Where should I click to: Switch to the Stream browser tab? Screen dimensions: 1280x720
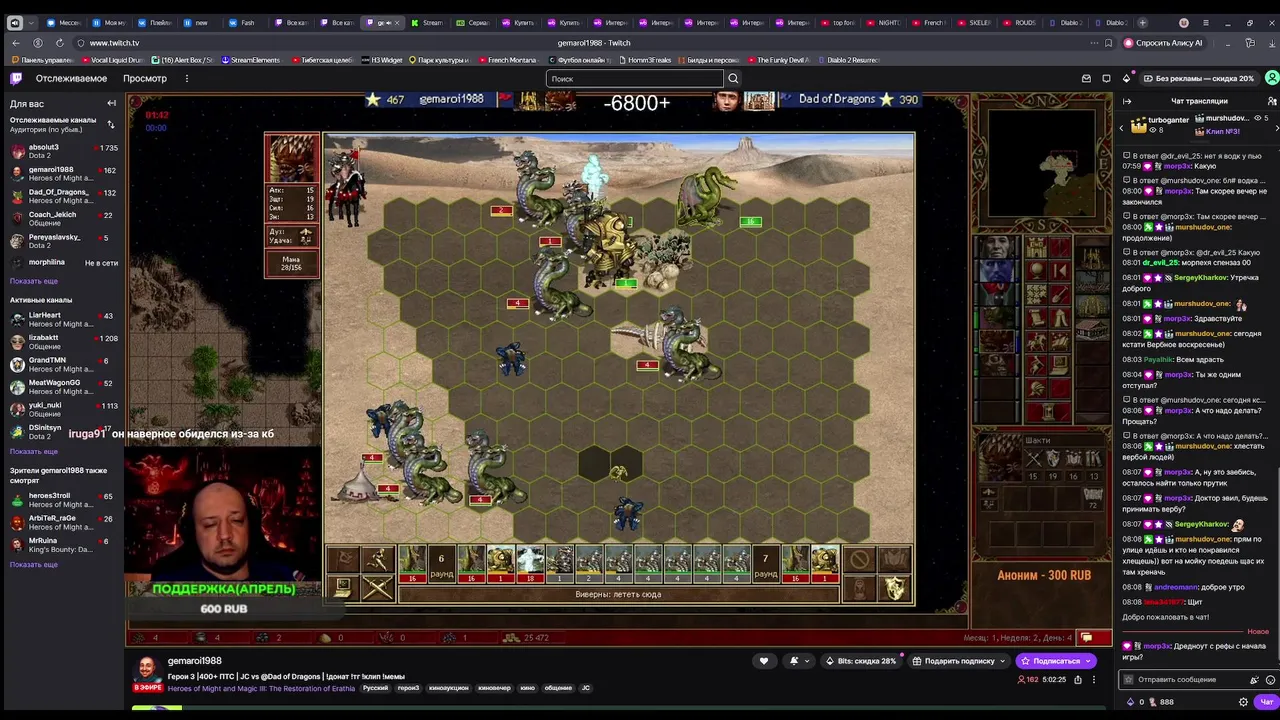pyautogui.click(x=426, y=22)
